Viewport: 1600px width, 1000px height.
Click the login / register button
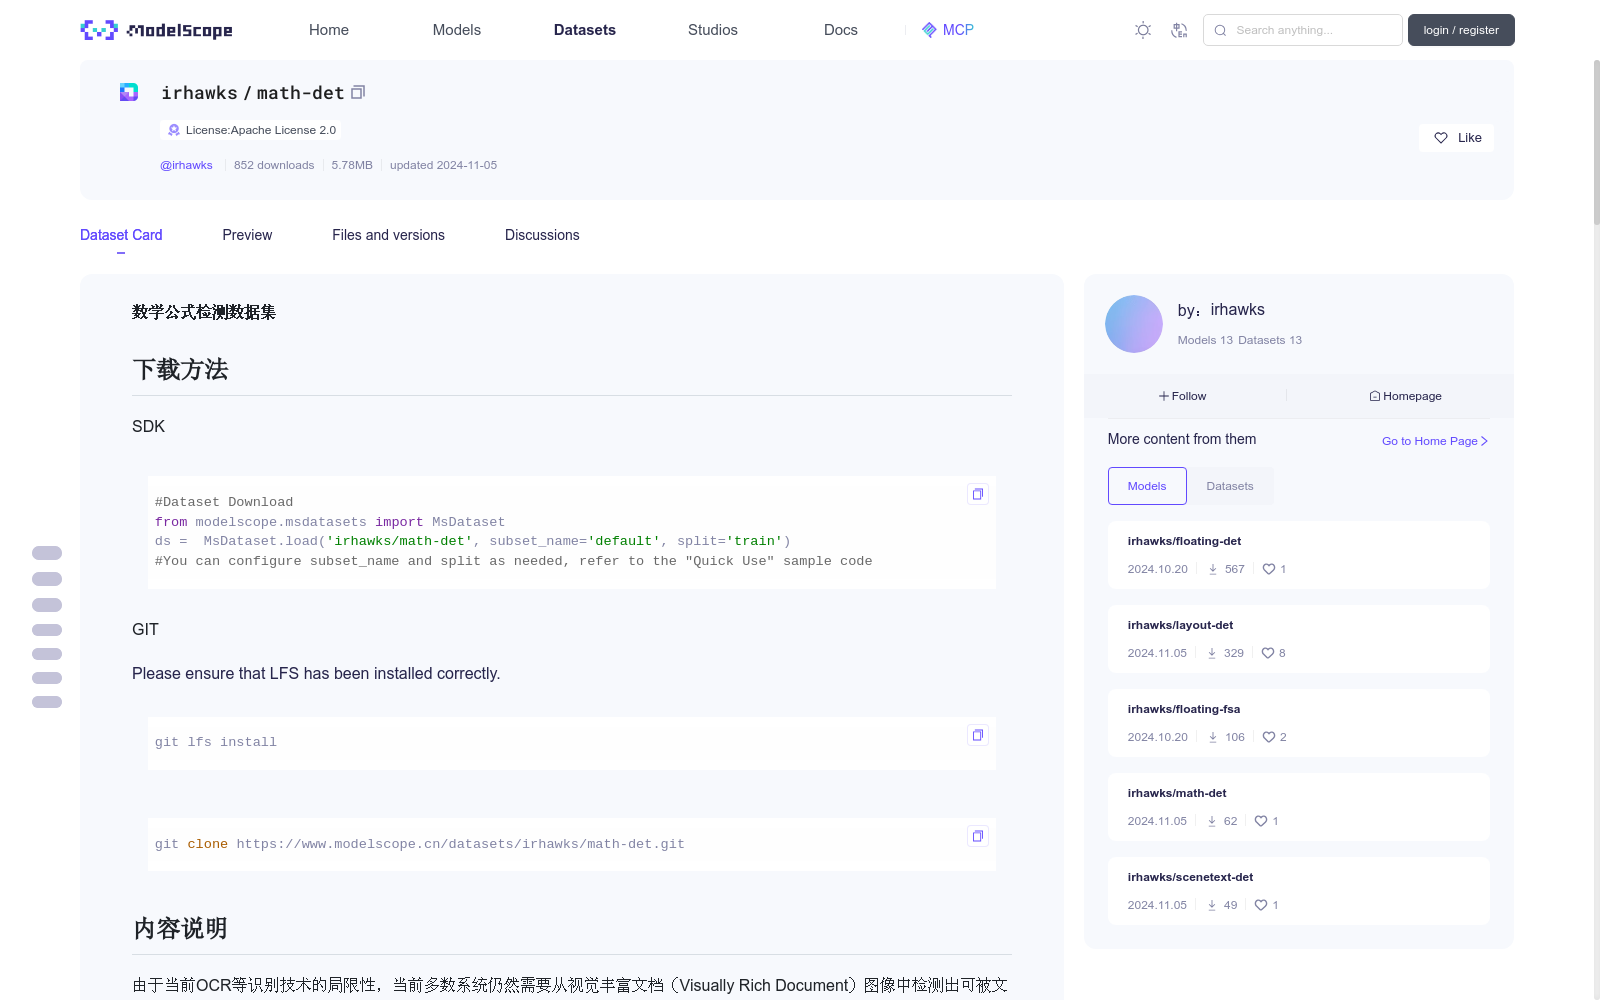point(1461,30)
